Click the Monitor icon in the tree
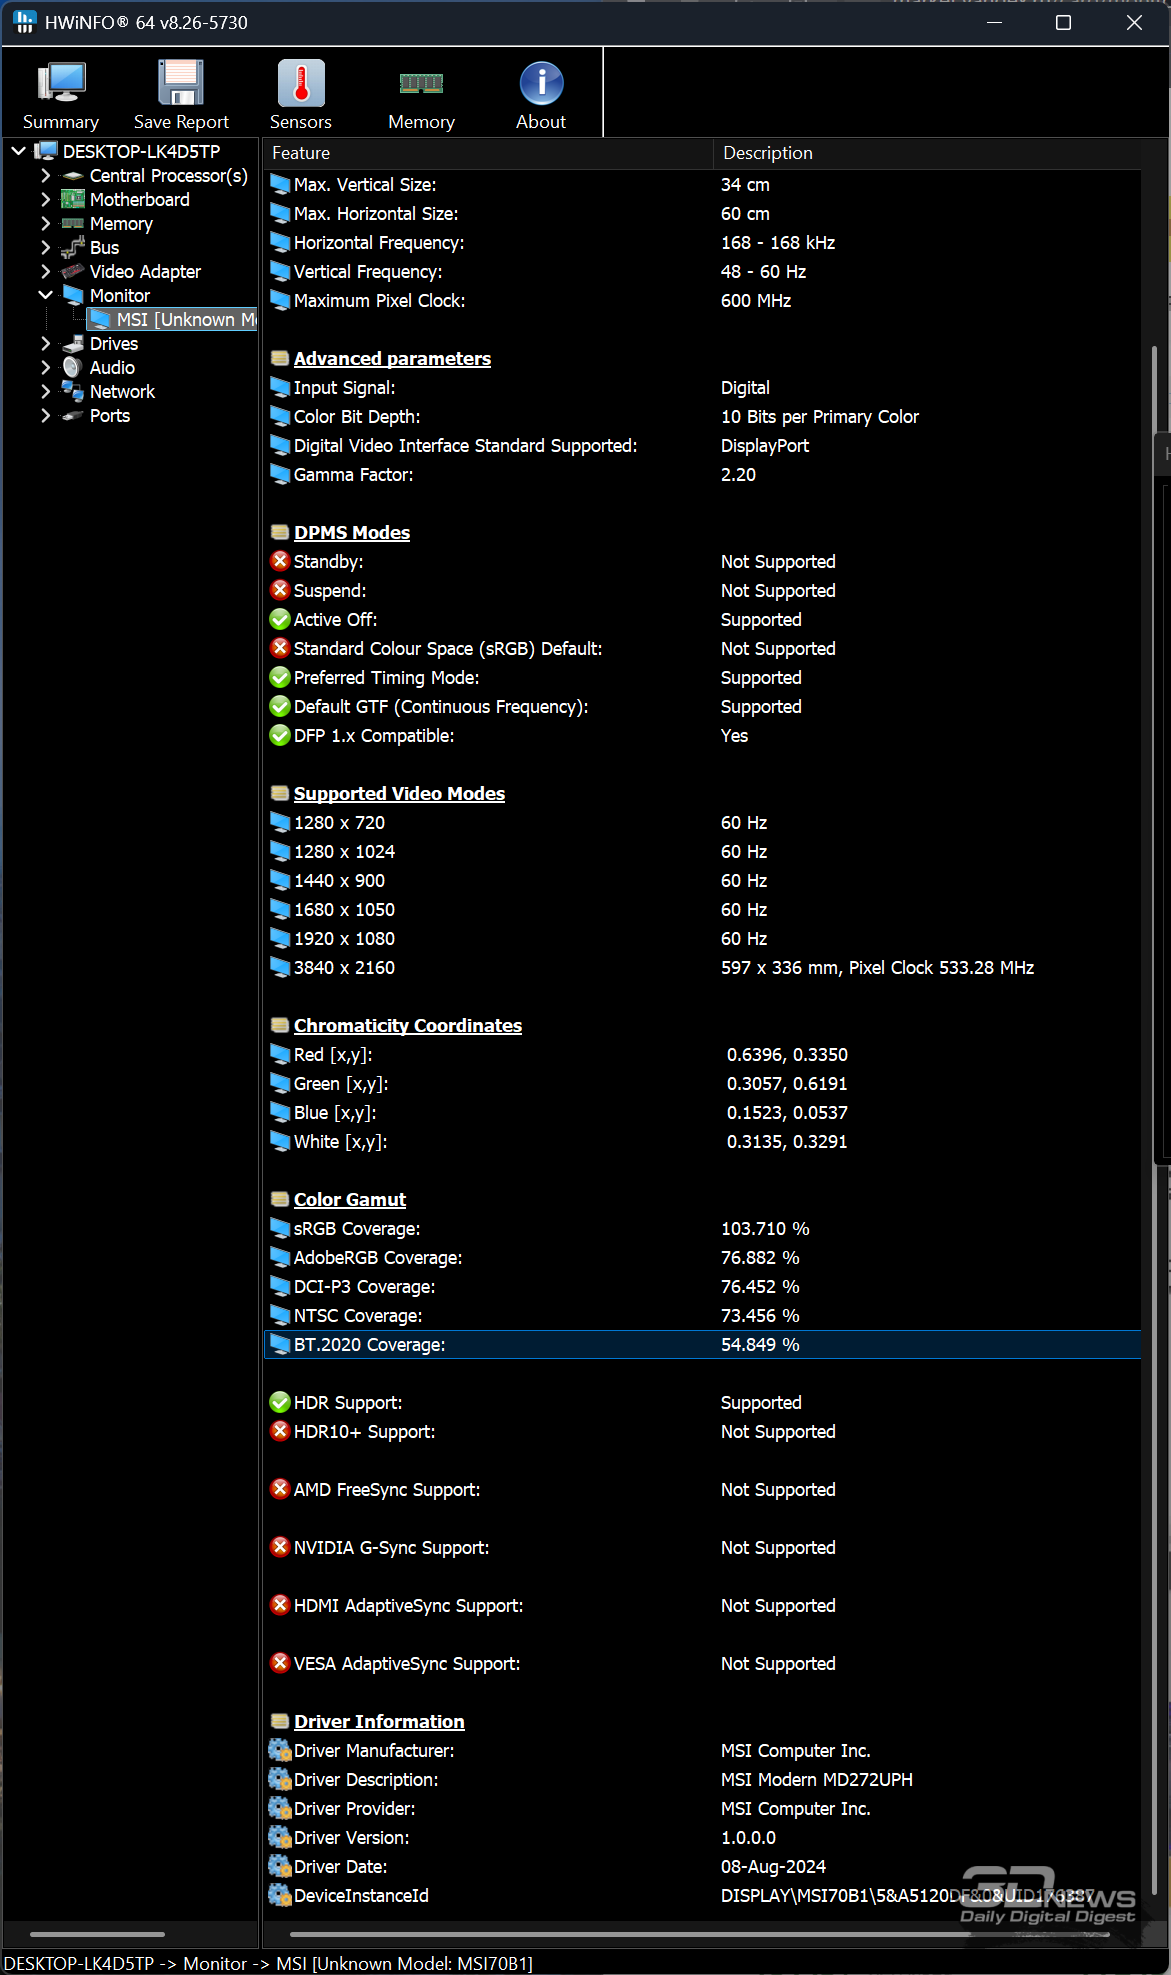The height and width of the screenshot is (1975, 1171). coord(73,296)
